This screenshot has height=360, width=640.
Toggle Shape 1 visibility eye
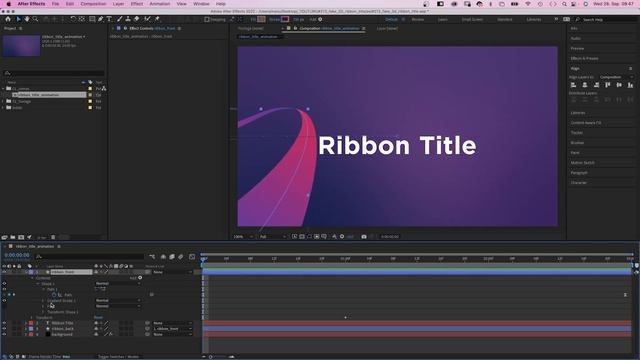pos(4,283)
